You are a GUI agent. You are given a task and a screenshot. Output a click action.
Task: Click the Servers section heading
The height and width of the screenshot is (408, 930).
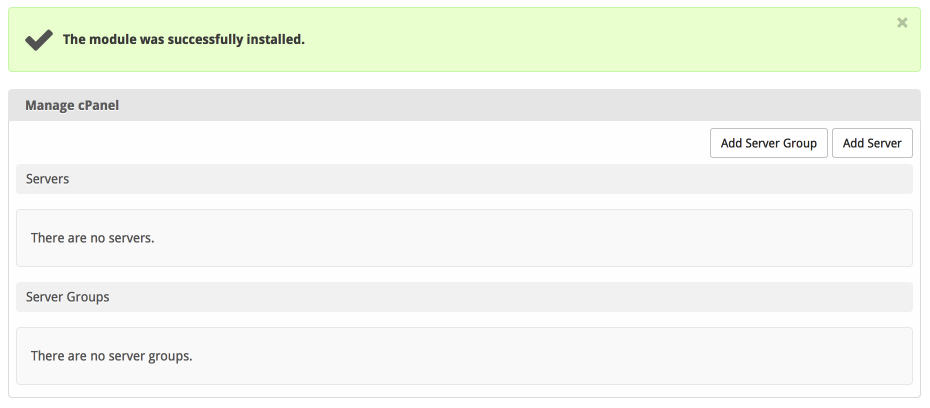click(x=47, y=179)
